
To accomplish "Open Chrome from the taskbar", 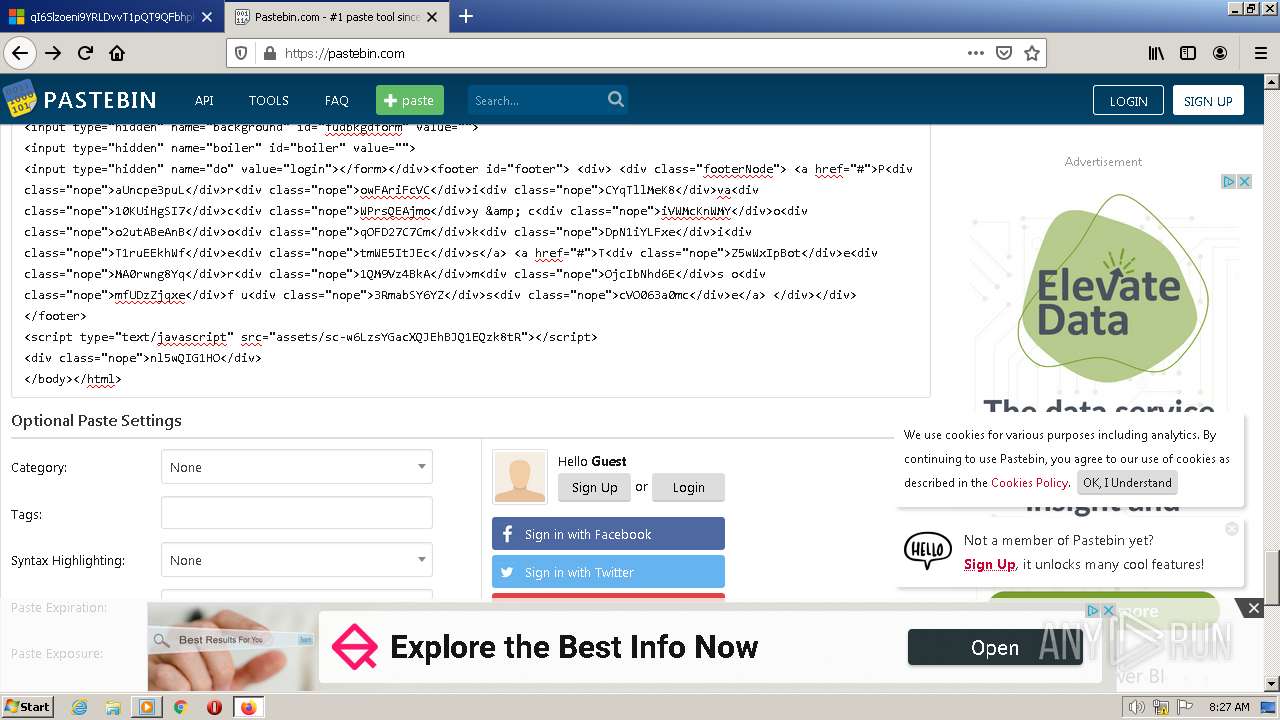I will [180, 707].
